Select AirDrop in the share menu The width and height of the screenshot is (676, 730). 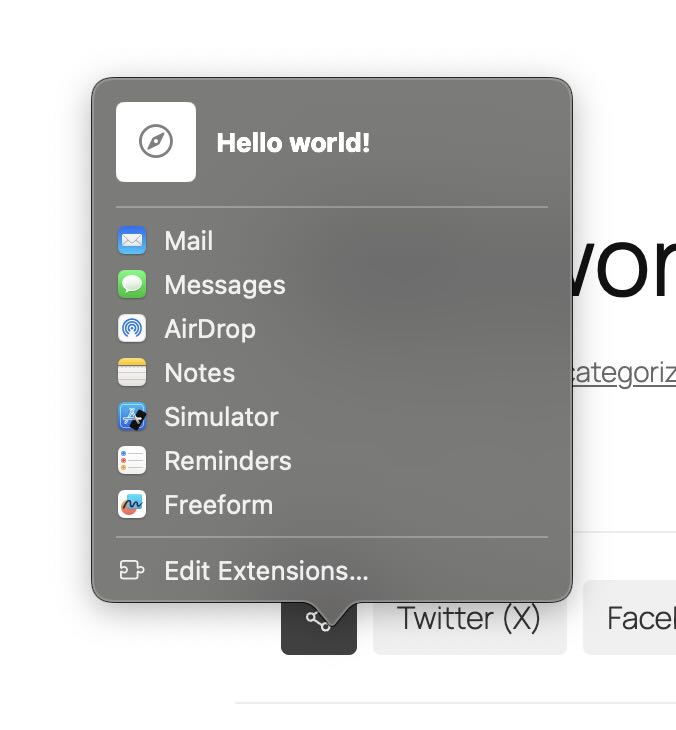pyautogui.click(x=332, y=328)
